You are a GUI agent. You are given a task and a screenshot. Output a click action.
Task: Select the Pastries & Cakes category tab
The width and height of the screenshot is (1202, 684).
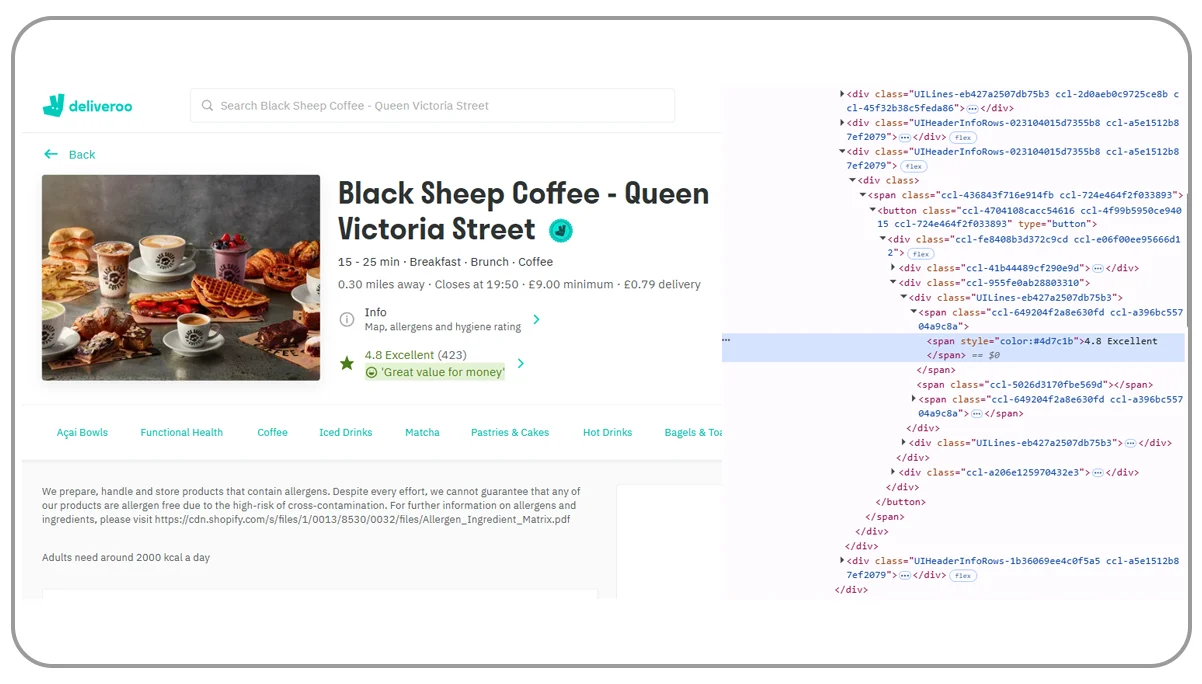(x=510, y=432)
